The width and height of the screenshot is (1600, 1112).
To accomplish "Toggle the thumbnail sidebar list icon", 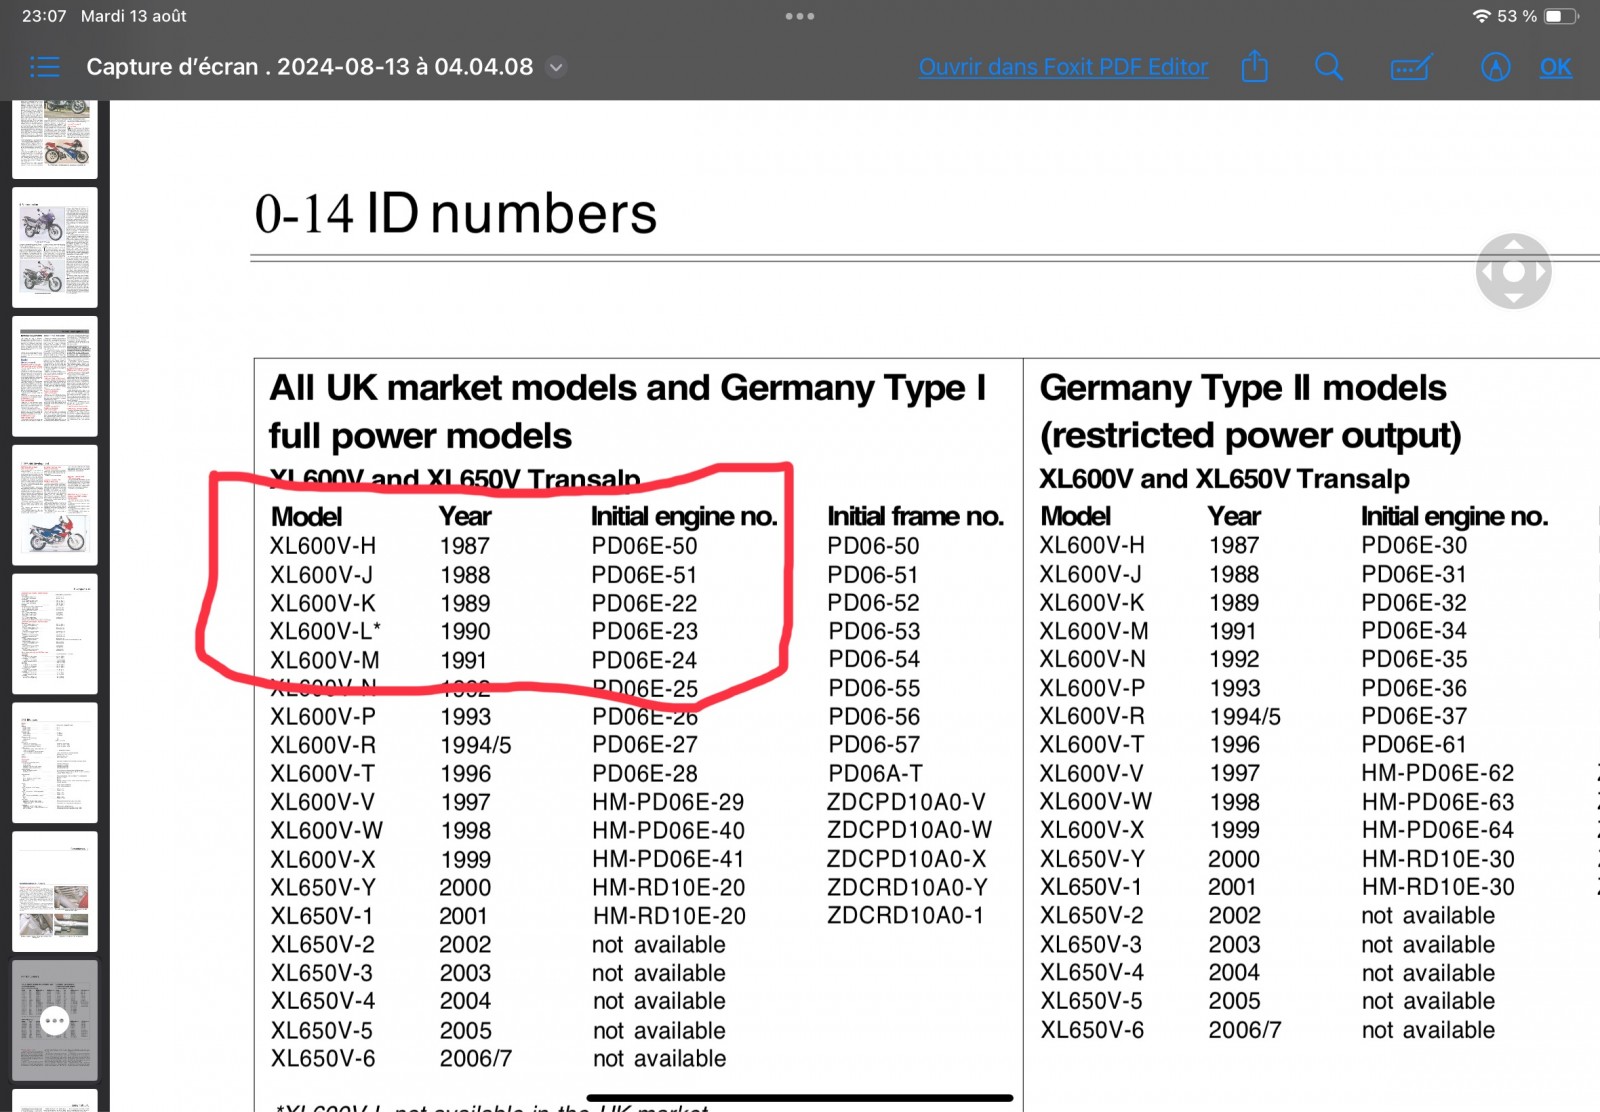I will coord(45,67).
